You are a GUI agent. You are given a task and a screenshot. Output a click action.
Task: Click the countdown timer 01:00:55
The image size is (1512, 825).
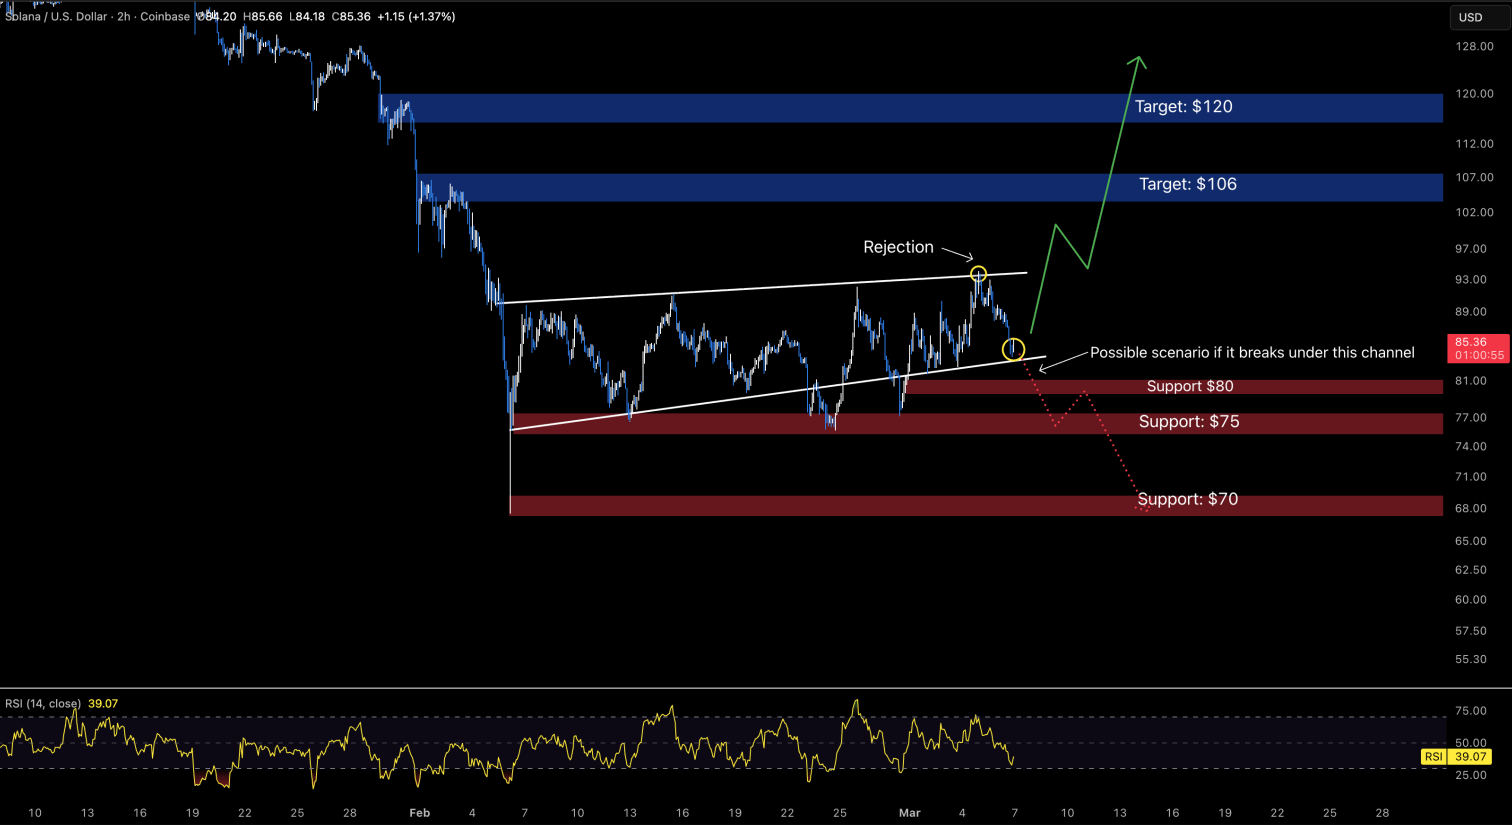(x=1479, y=355)
